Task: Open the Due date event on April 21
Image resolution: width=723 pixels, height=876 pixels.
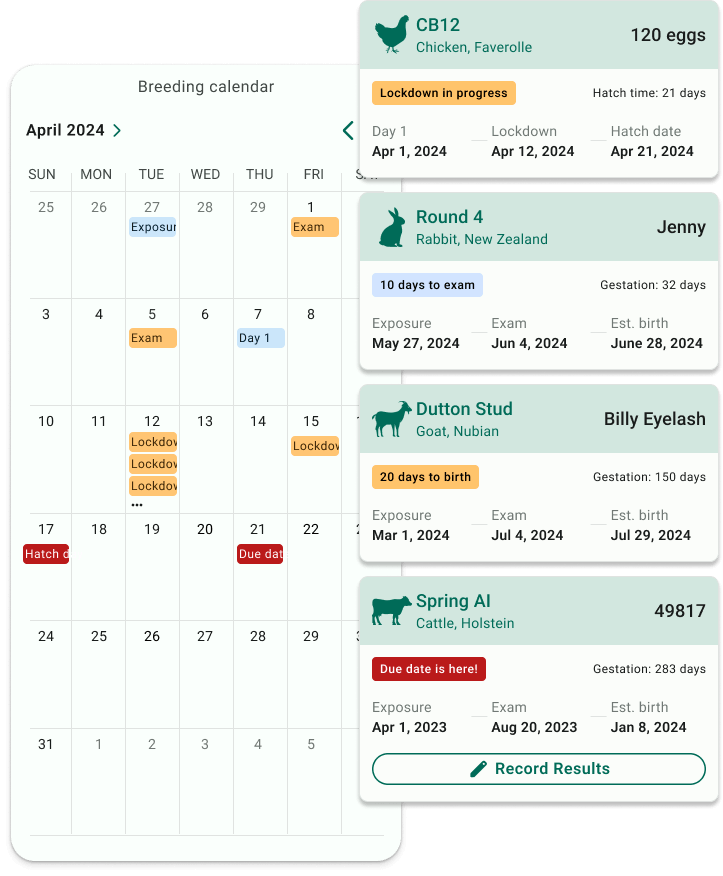Action: [x=260, y=554]
